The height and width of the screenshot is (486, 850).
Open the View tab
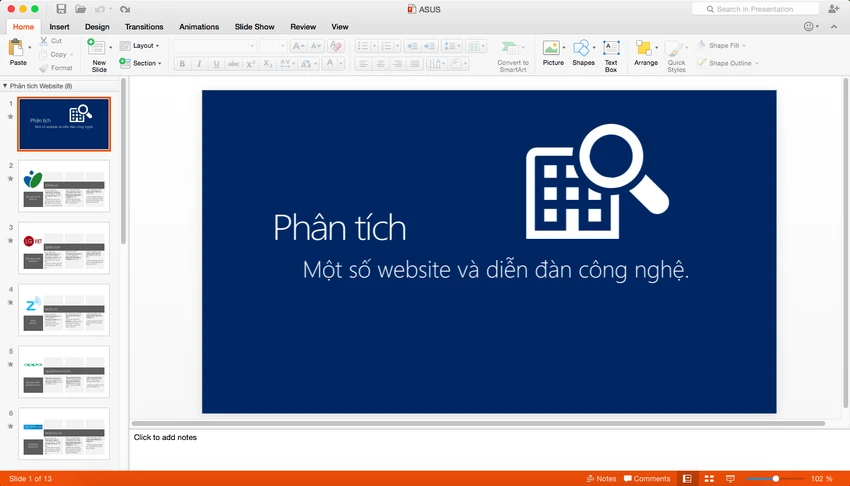pyautogui.click(x=340, y=27)
